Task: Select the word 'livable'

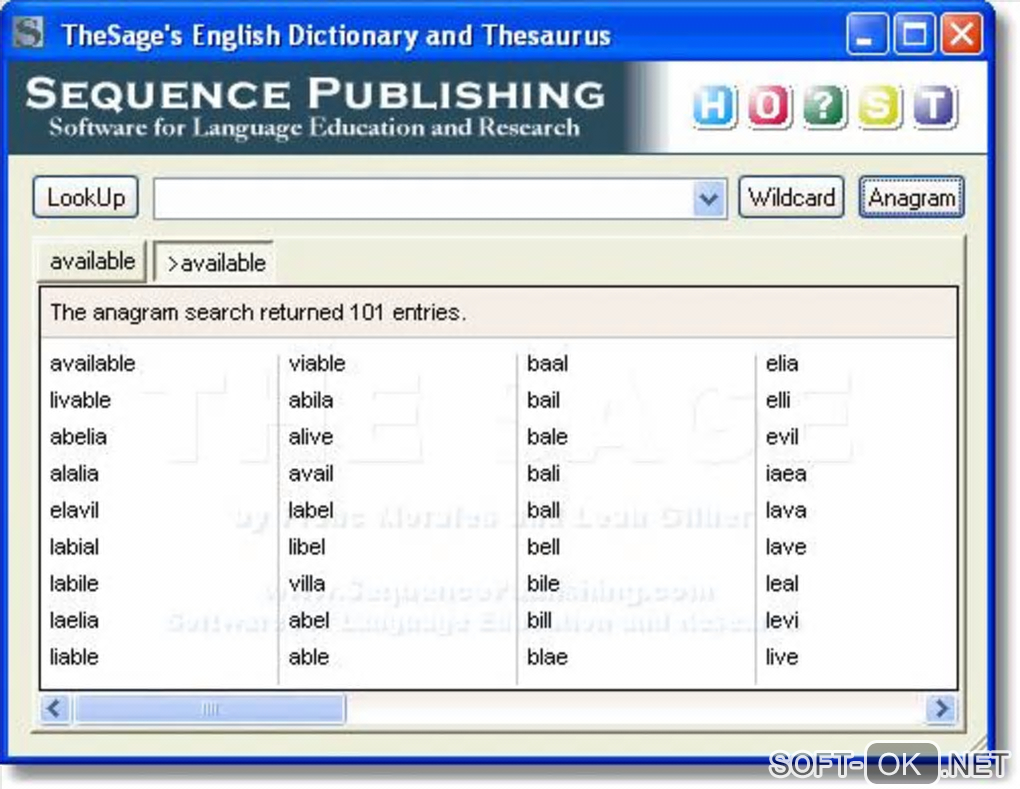Action: tap(80, 400)
